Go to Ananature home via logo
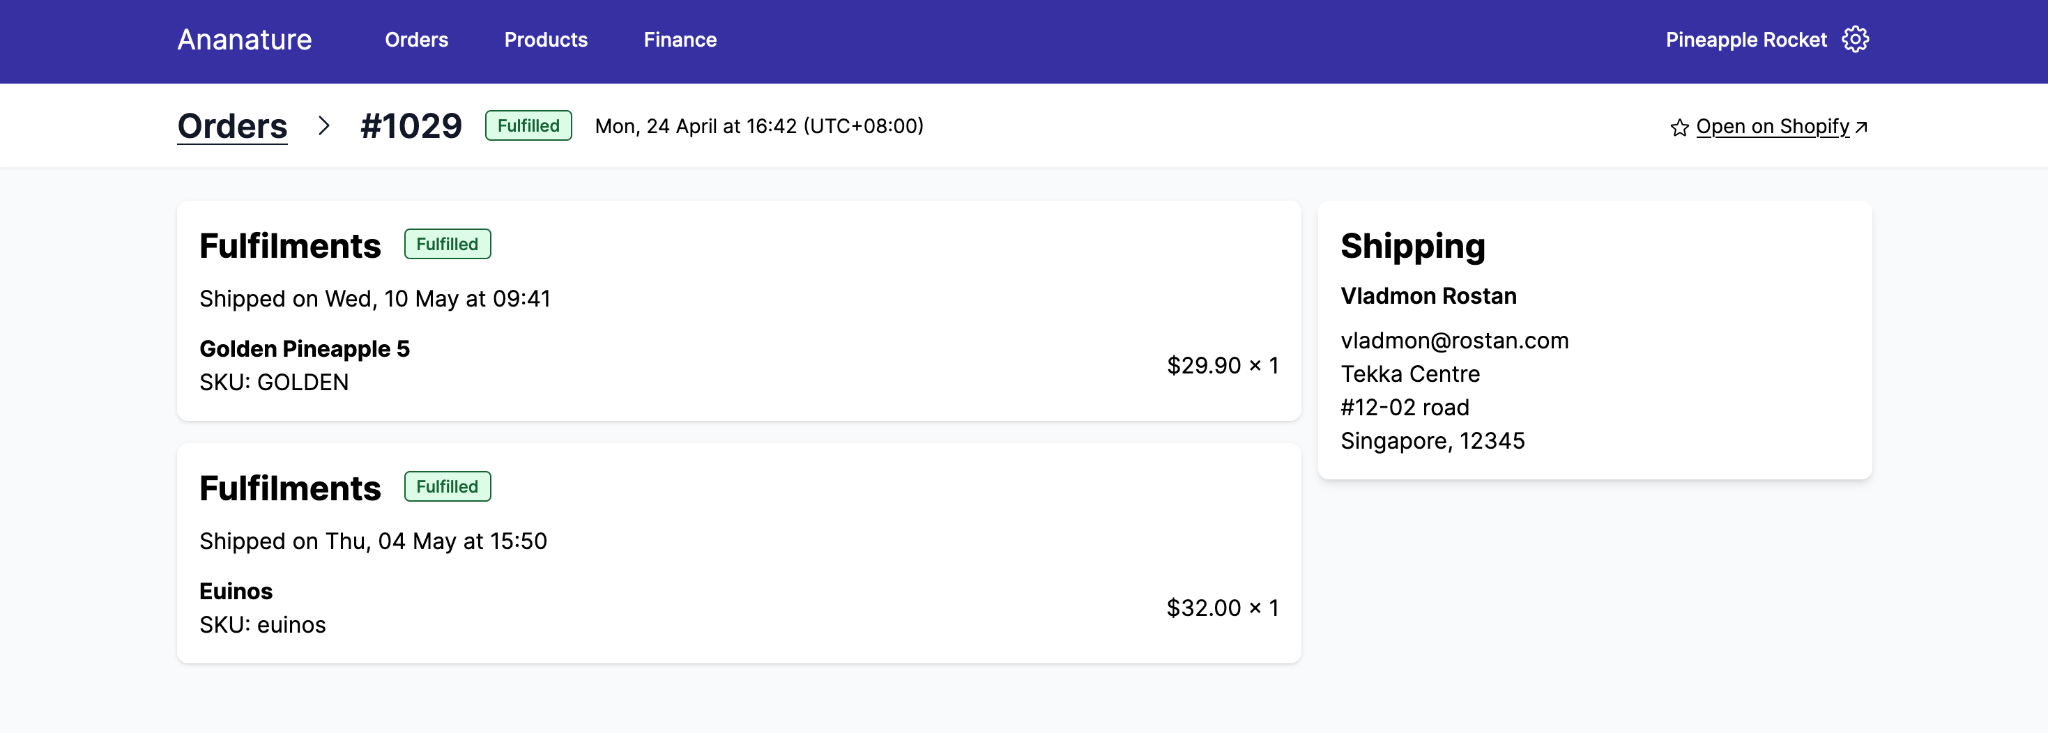The width and height of the screenshot is (2048, 733). pos(244,40)
